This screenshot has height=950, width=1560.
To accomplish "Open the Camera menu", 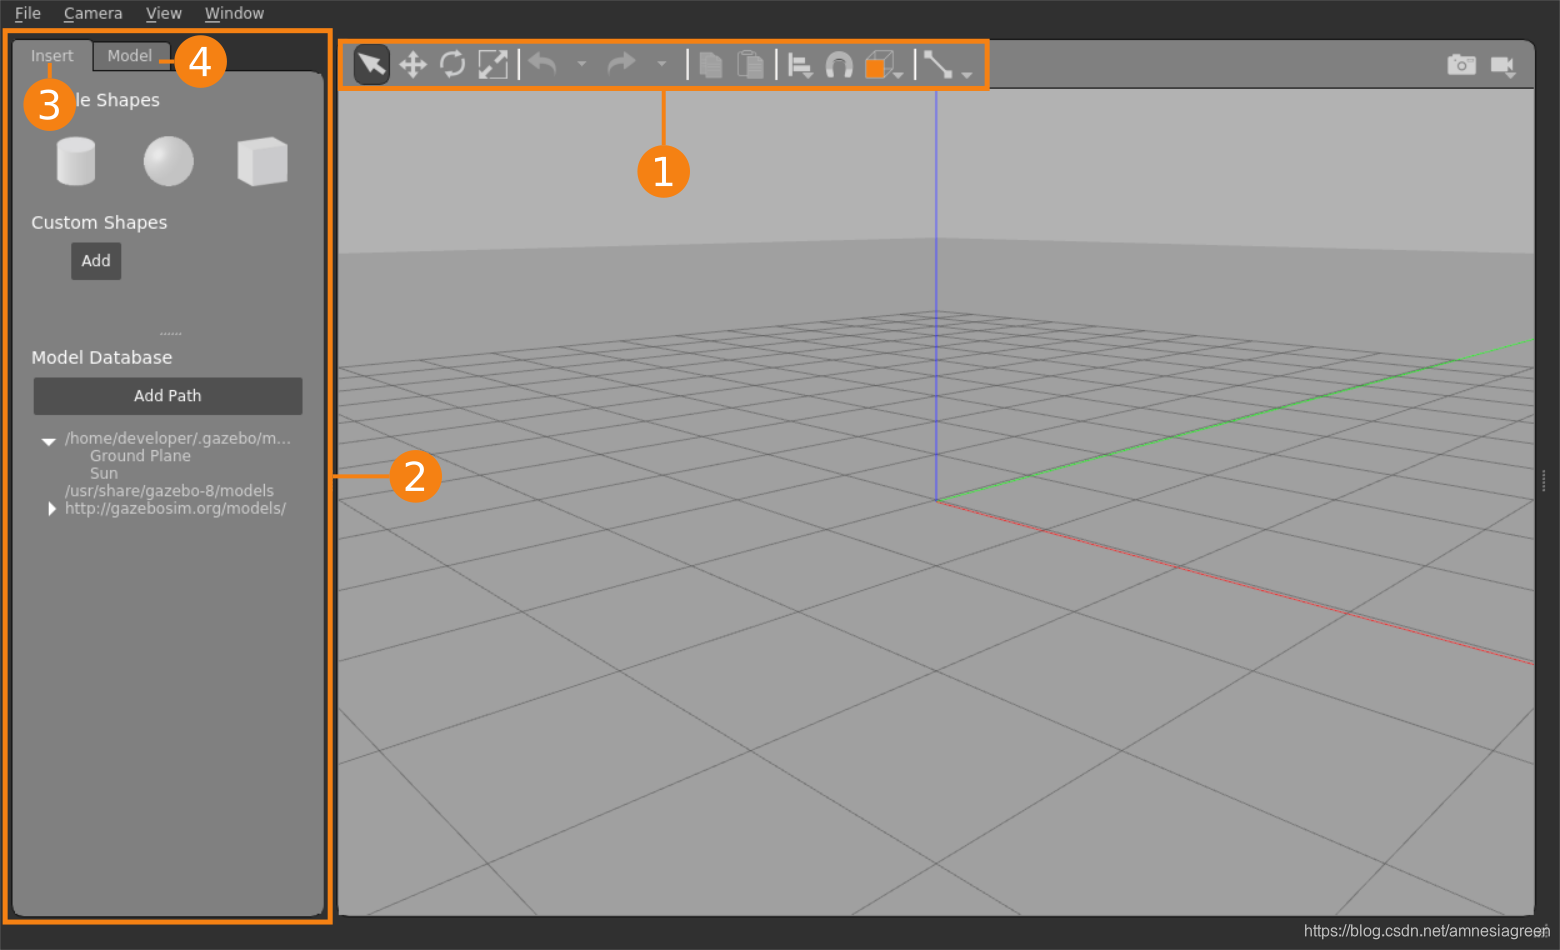I will click(x=93, y=13).
